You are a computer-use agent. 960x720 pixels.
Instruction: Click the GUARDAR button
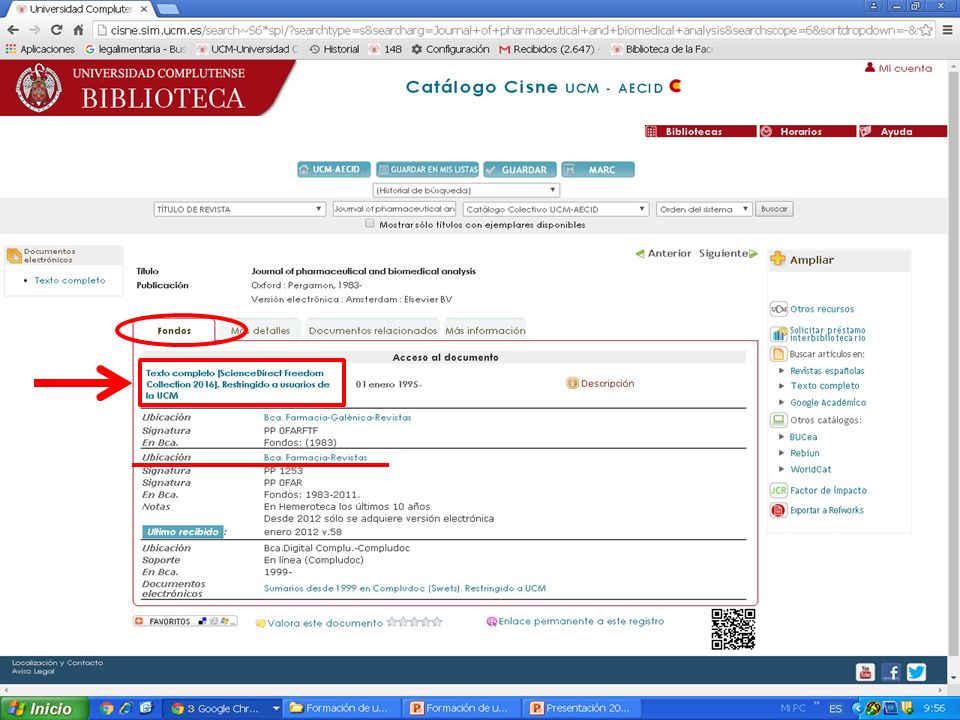[x=520, y=170]
